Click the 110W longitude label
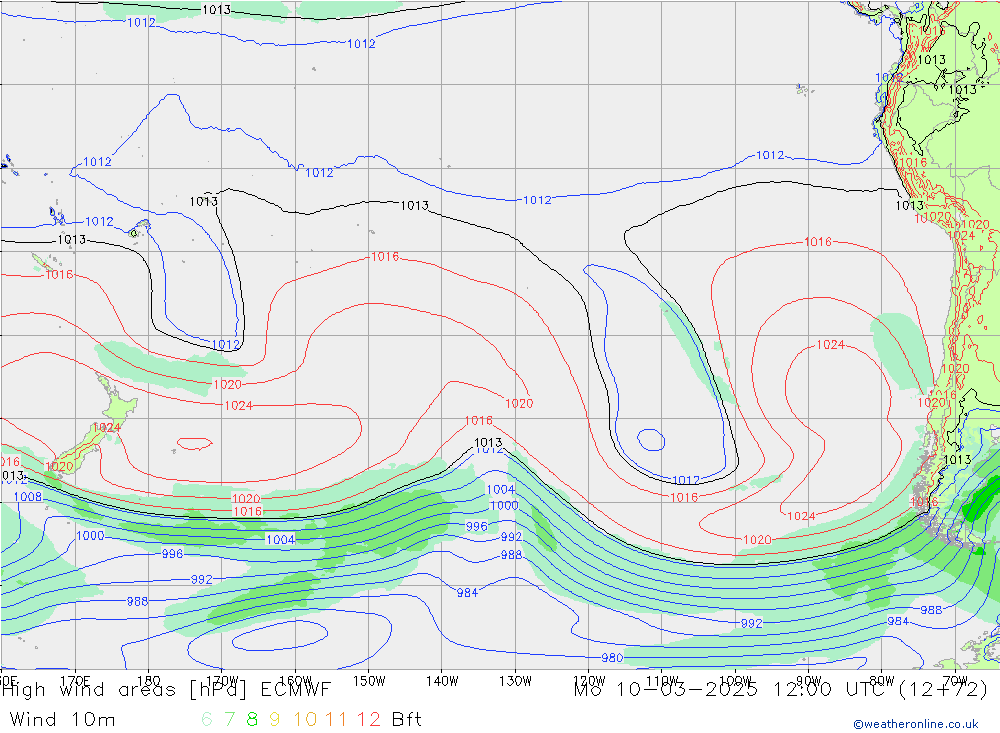Screen dimensions: 1000x733 coord(662,681)
